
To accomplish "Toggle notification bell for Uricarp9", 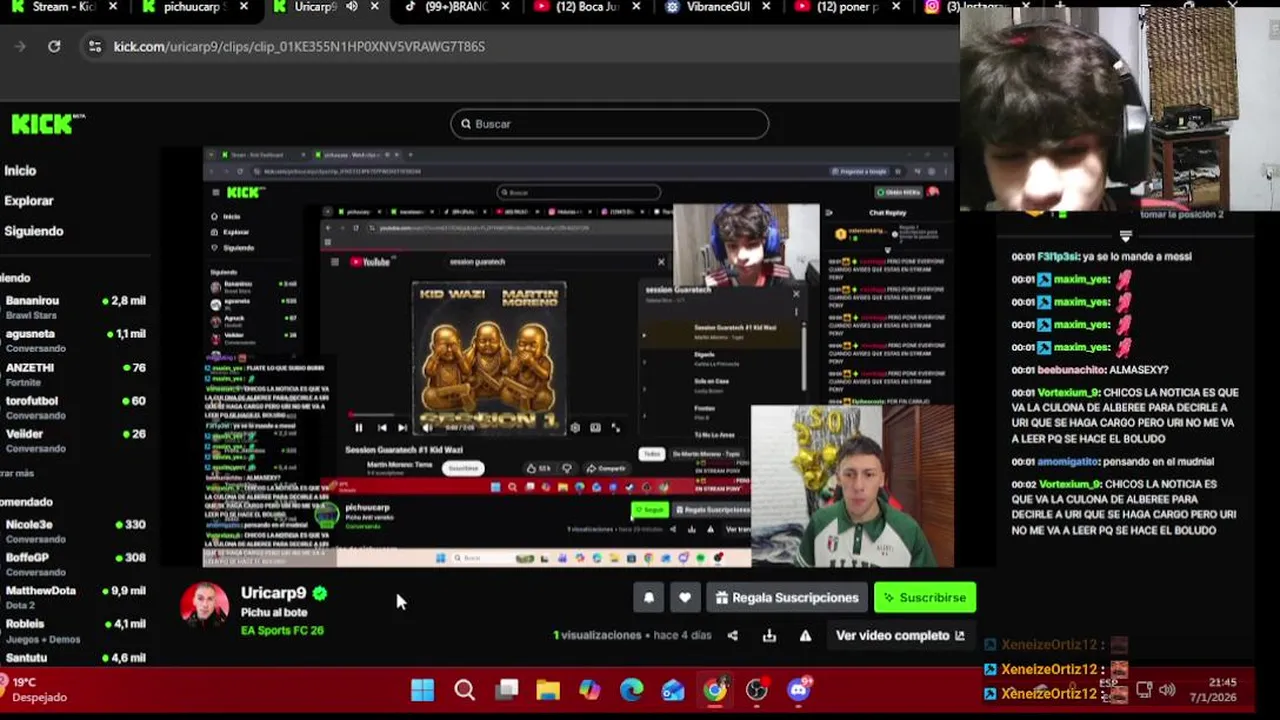I will (x=648, y=598).
